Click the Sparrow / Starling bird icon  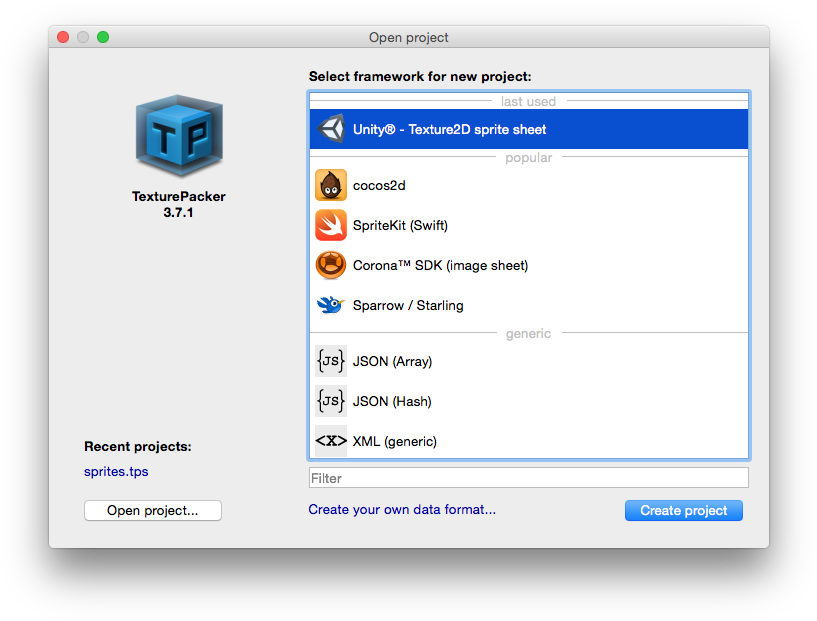pyautogui.click(x=330, y=305)
